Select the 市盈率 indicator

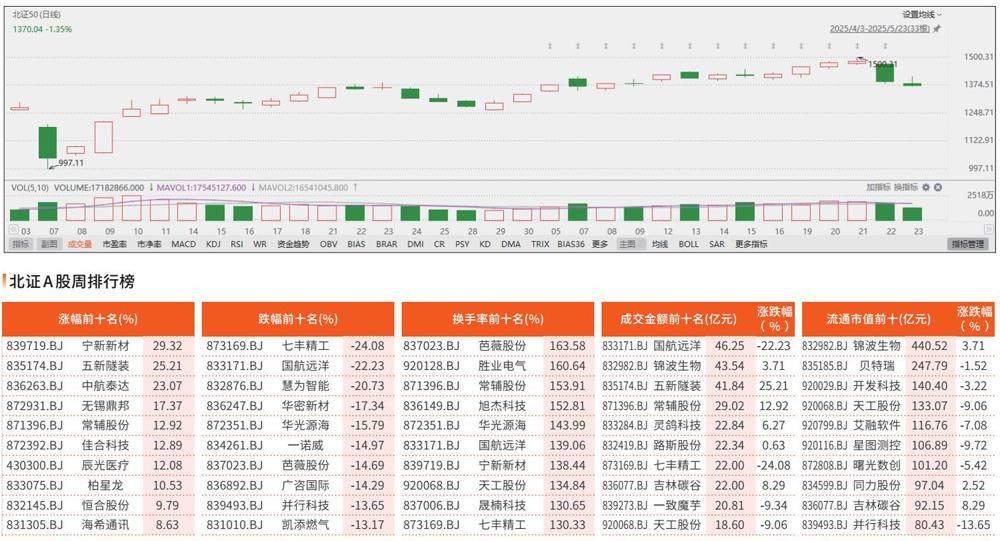coord(114,244)
